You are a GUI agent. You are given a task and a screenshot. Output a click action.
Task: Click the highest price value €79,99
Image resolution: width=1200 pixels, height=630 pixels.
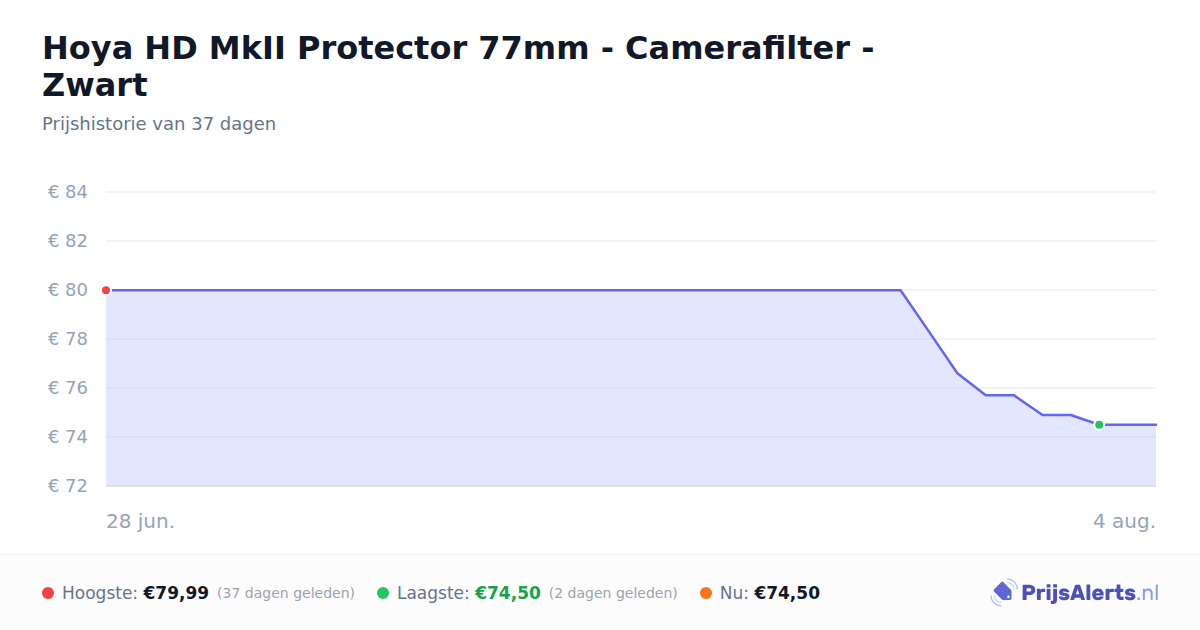point(176,593)
